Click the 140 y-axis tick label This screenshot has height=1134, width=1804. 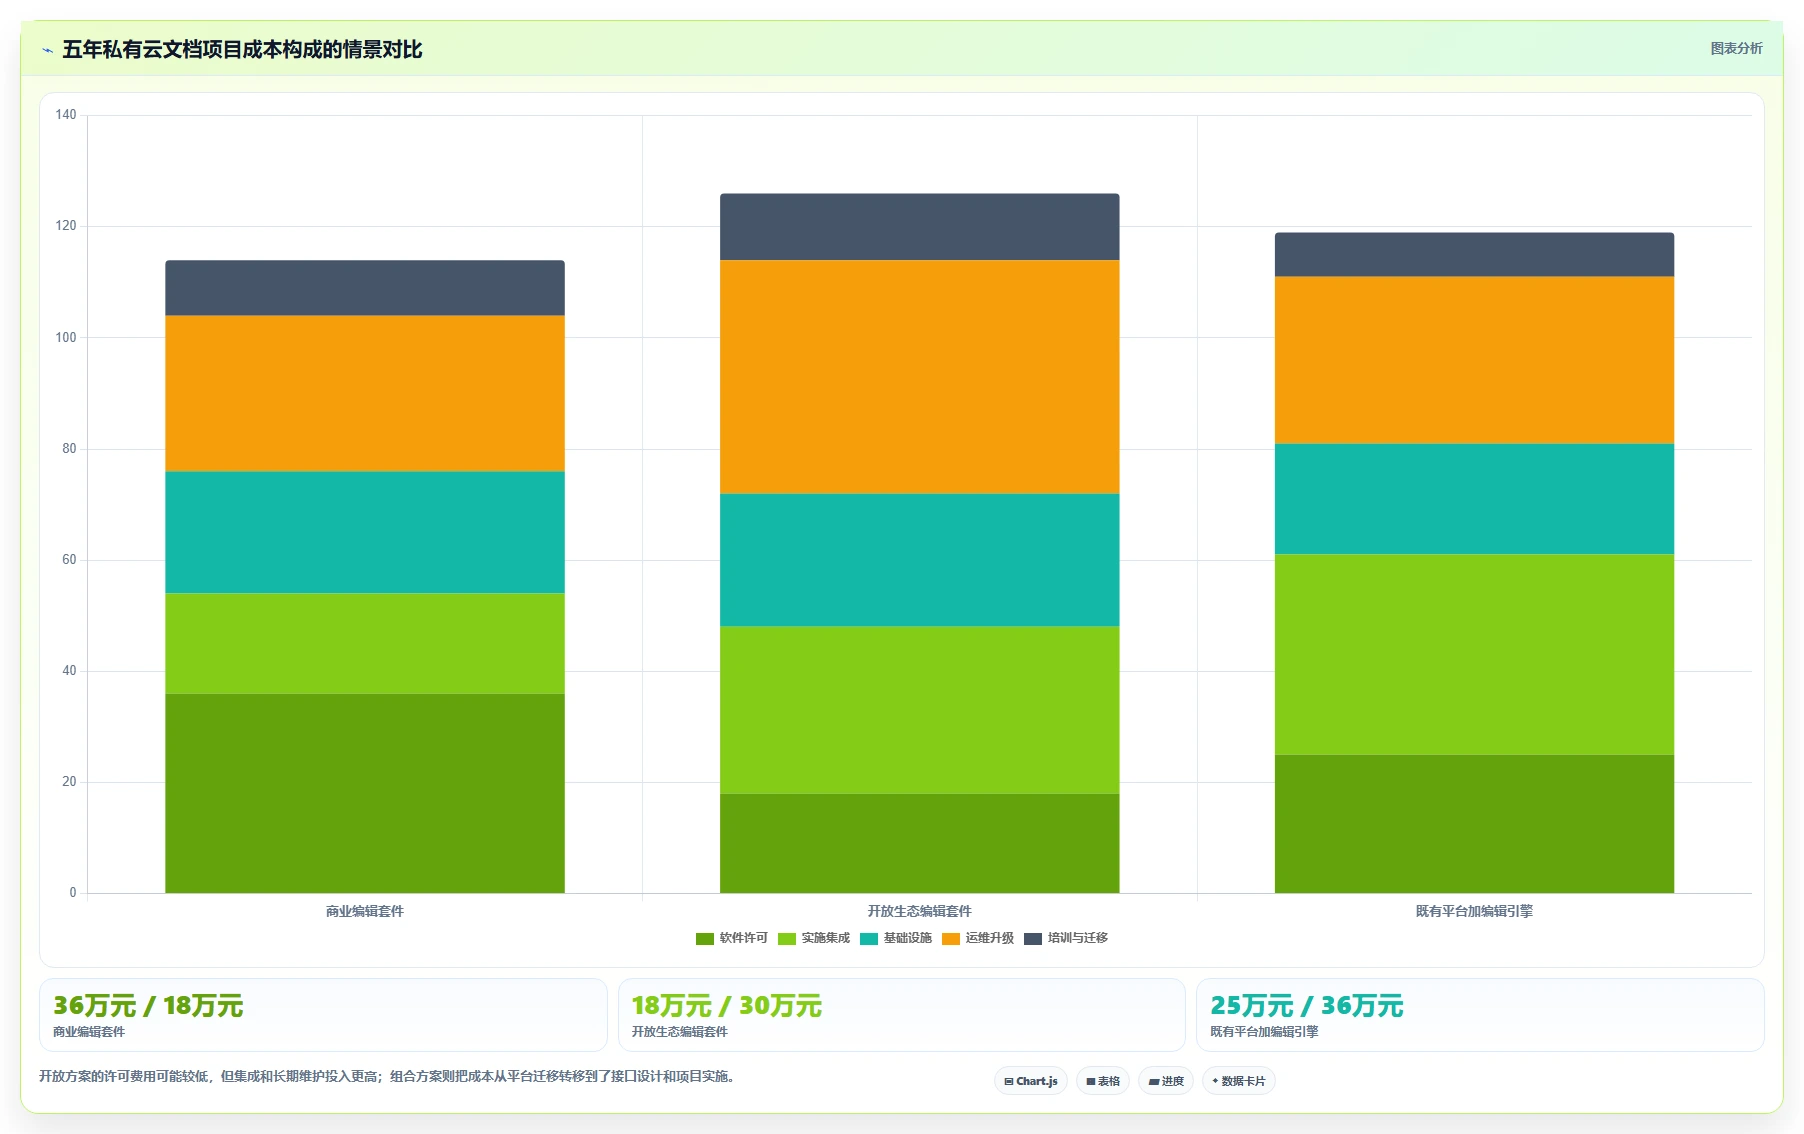(66, 115)
